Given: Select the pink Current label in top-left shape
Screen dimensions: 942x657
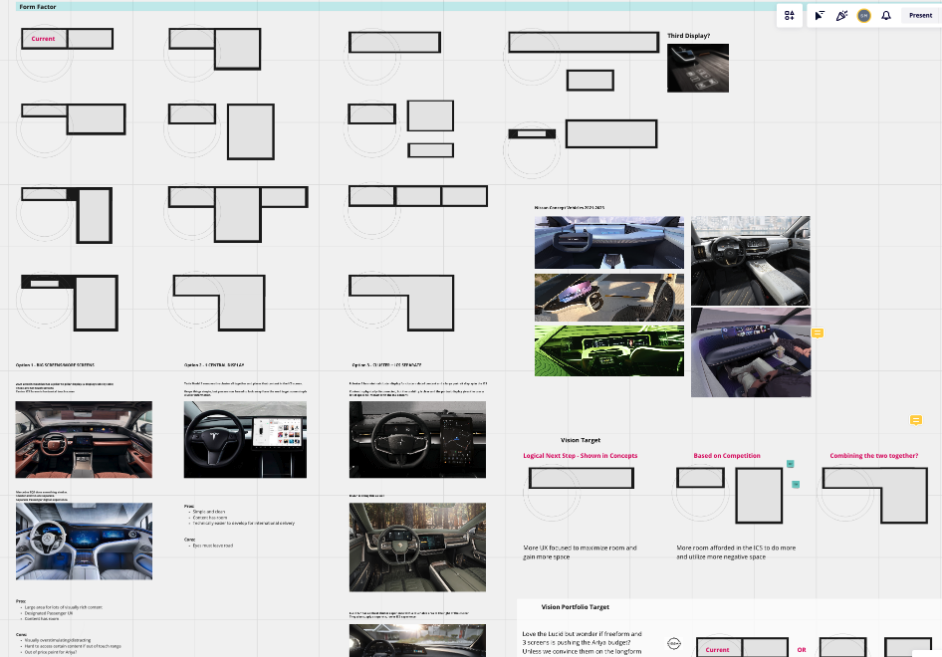Looking at the screenshot, I should 43,39.
